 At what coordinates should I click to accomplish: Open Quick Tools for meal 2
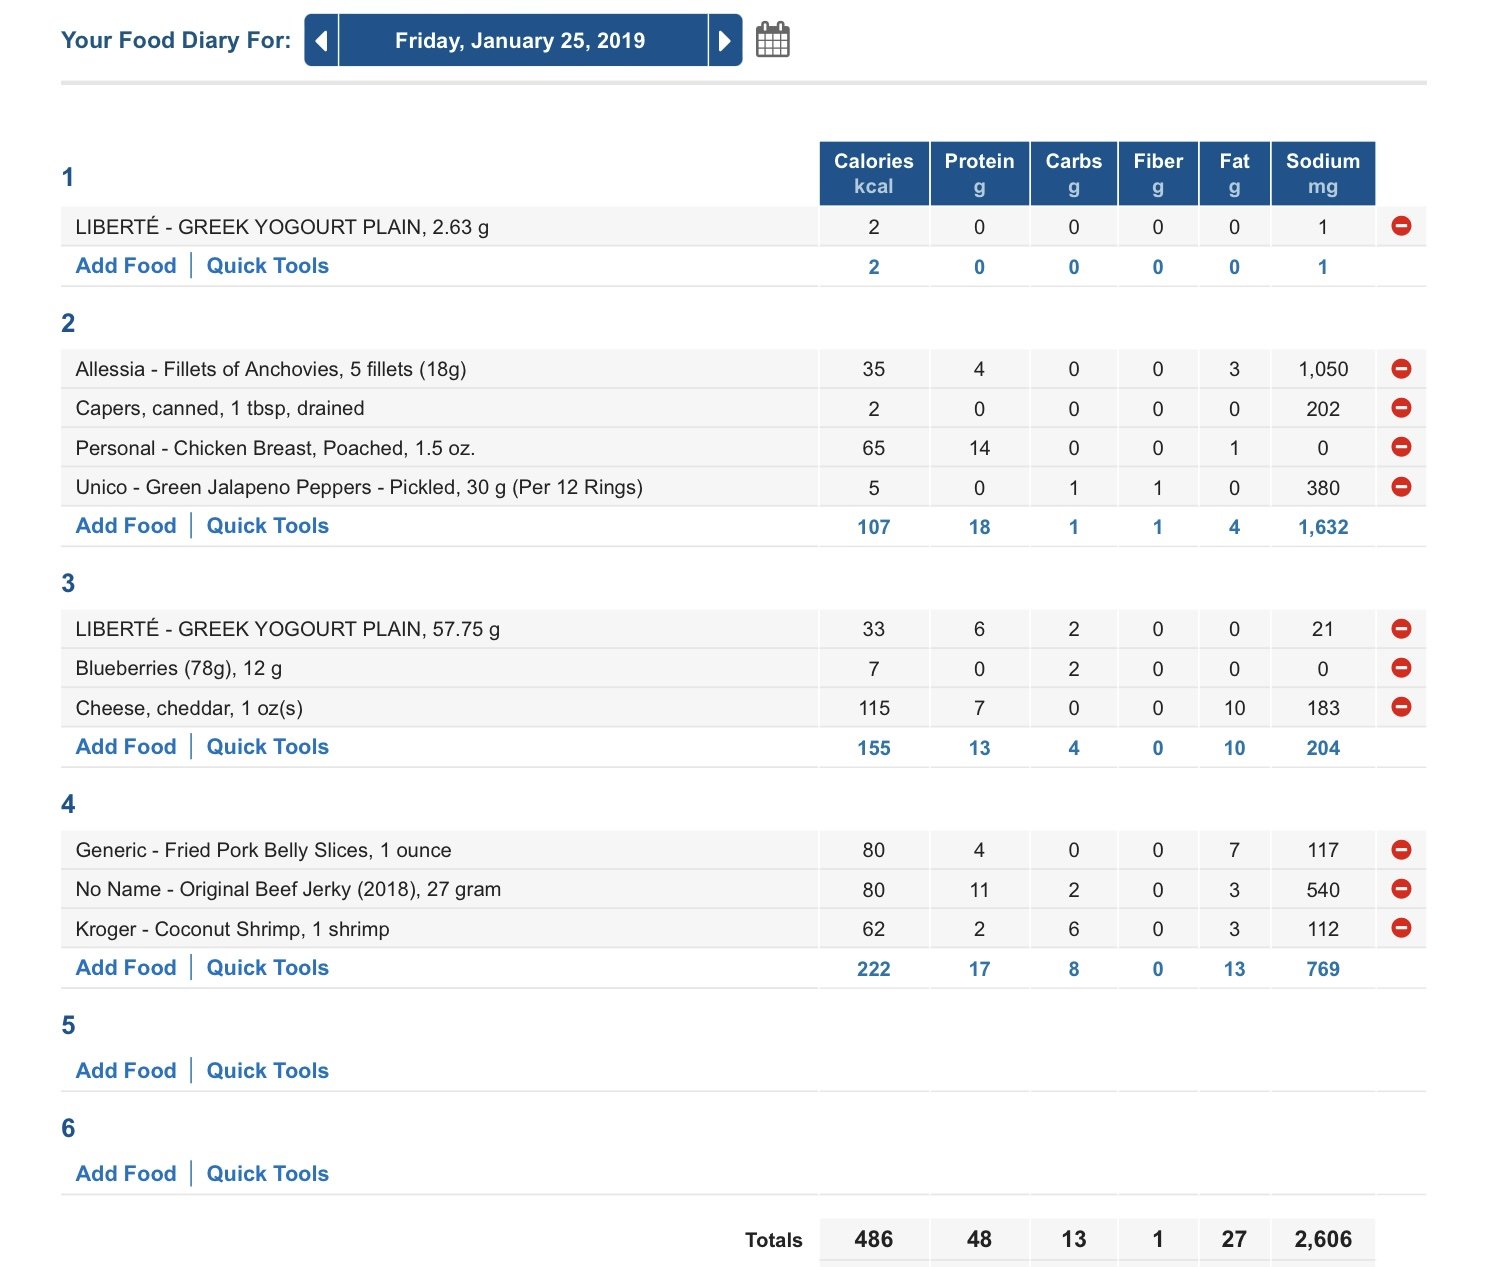267,526
